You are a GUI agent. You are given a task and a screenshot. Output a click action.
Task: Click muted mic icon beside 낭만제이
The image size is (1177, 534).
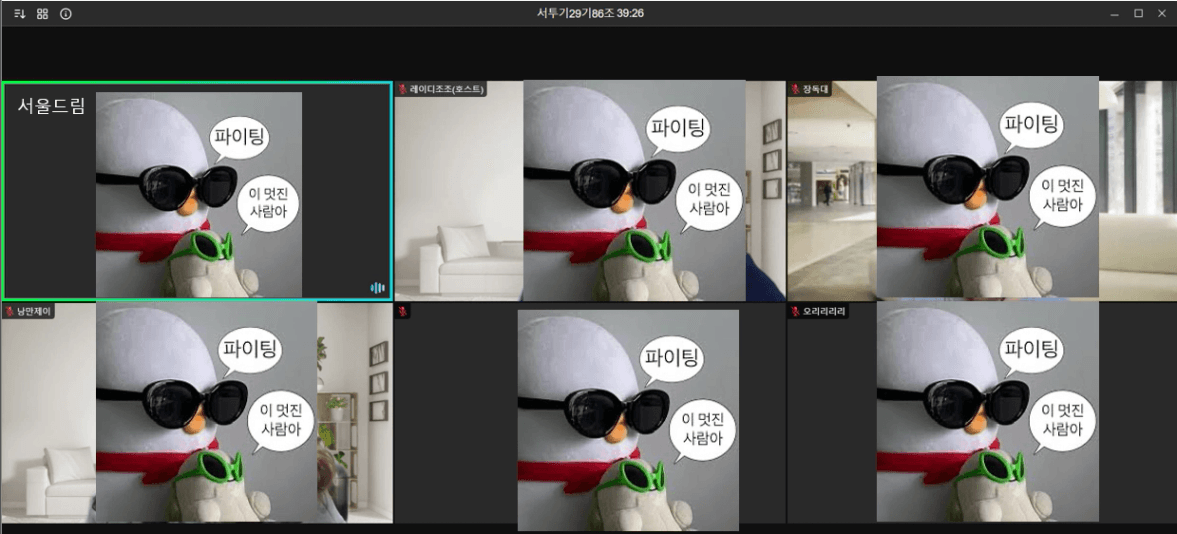[x=10, y=311]
